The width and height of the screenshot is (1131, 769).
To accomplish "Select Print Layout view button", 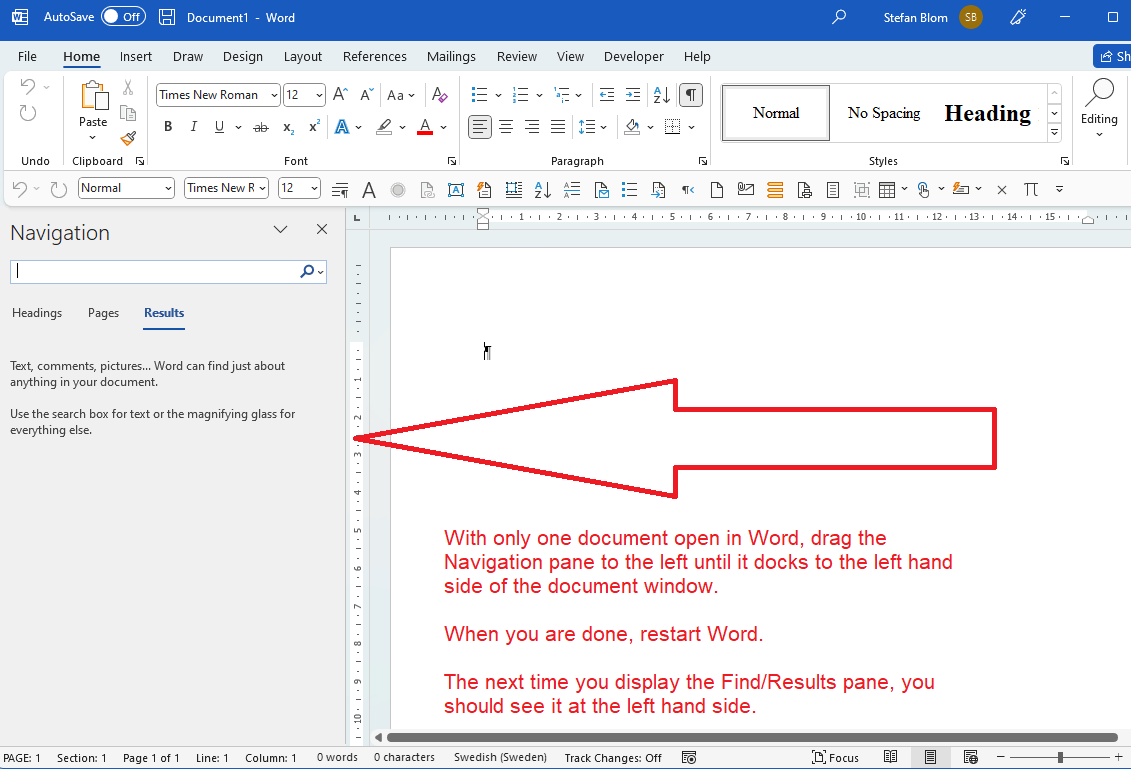I will [x=930, y=757].
